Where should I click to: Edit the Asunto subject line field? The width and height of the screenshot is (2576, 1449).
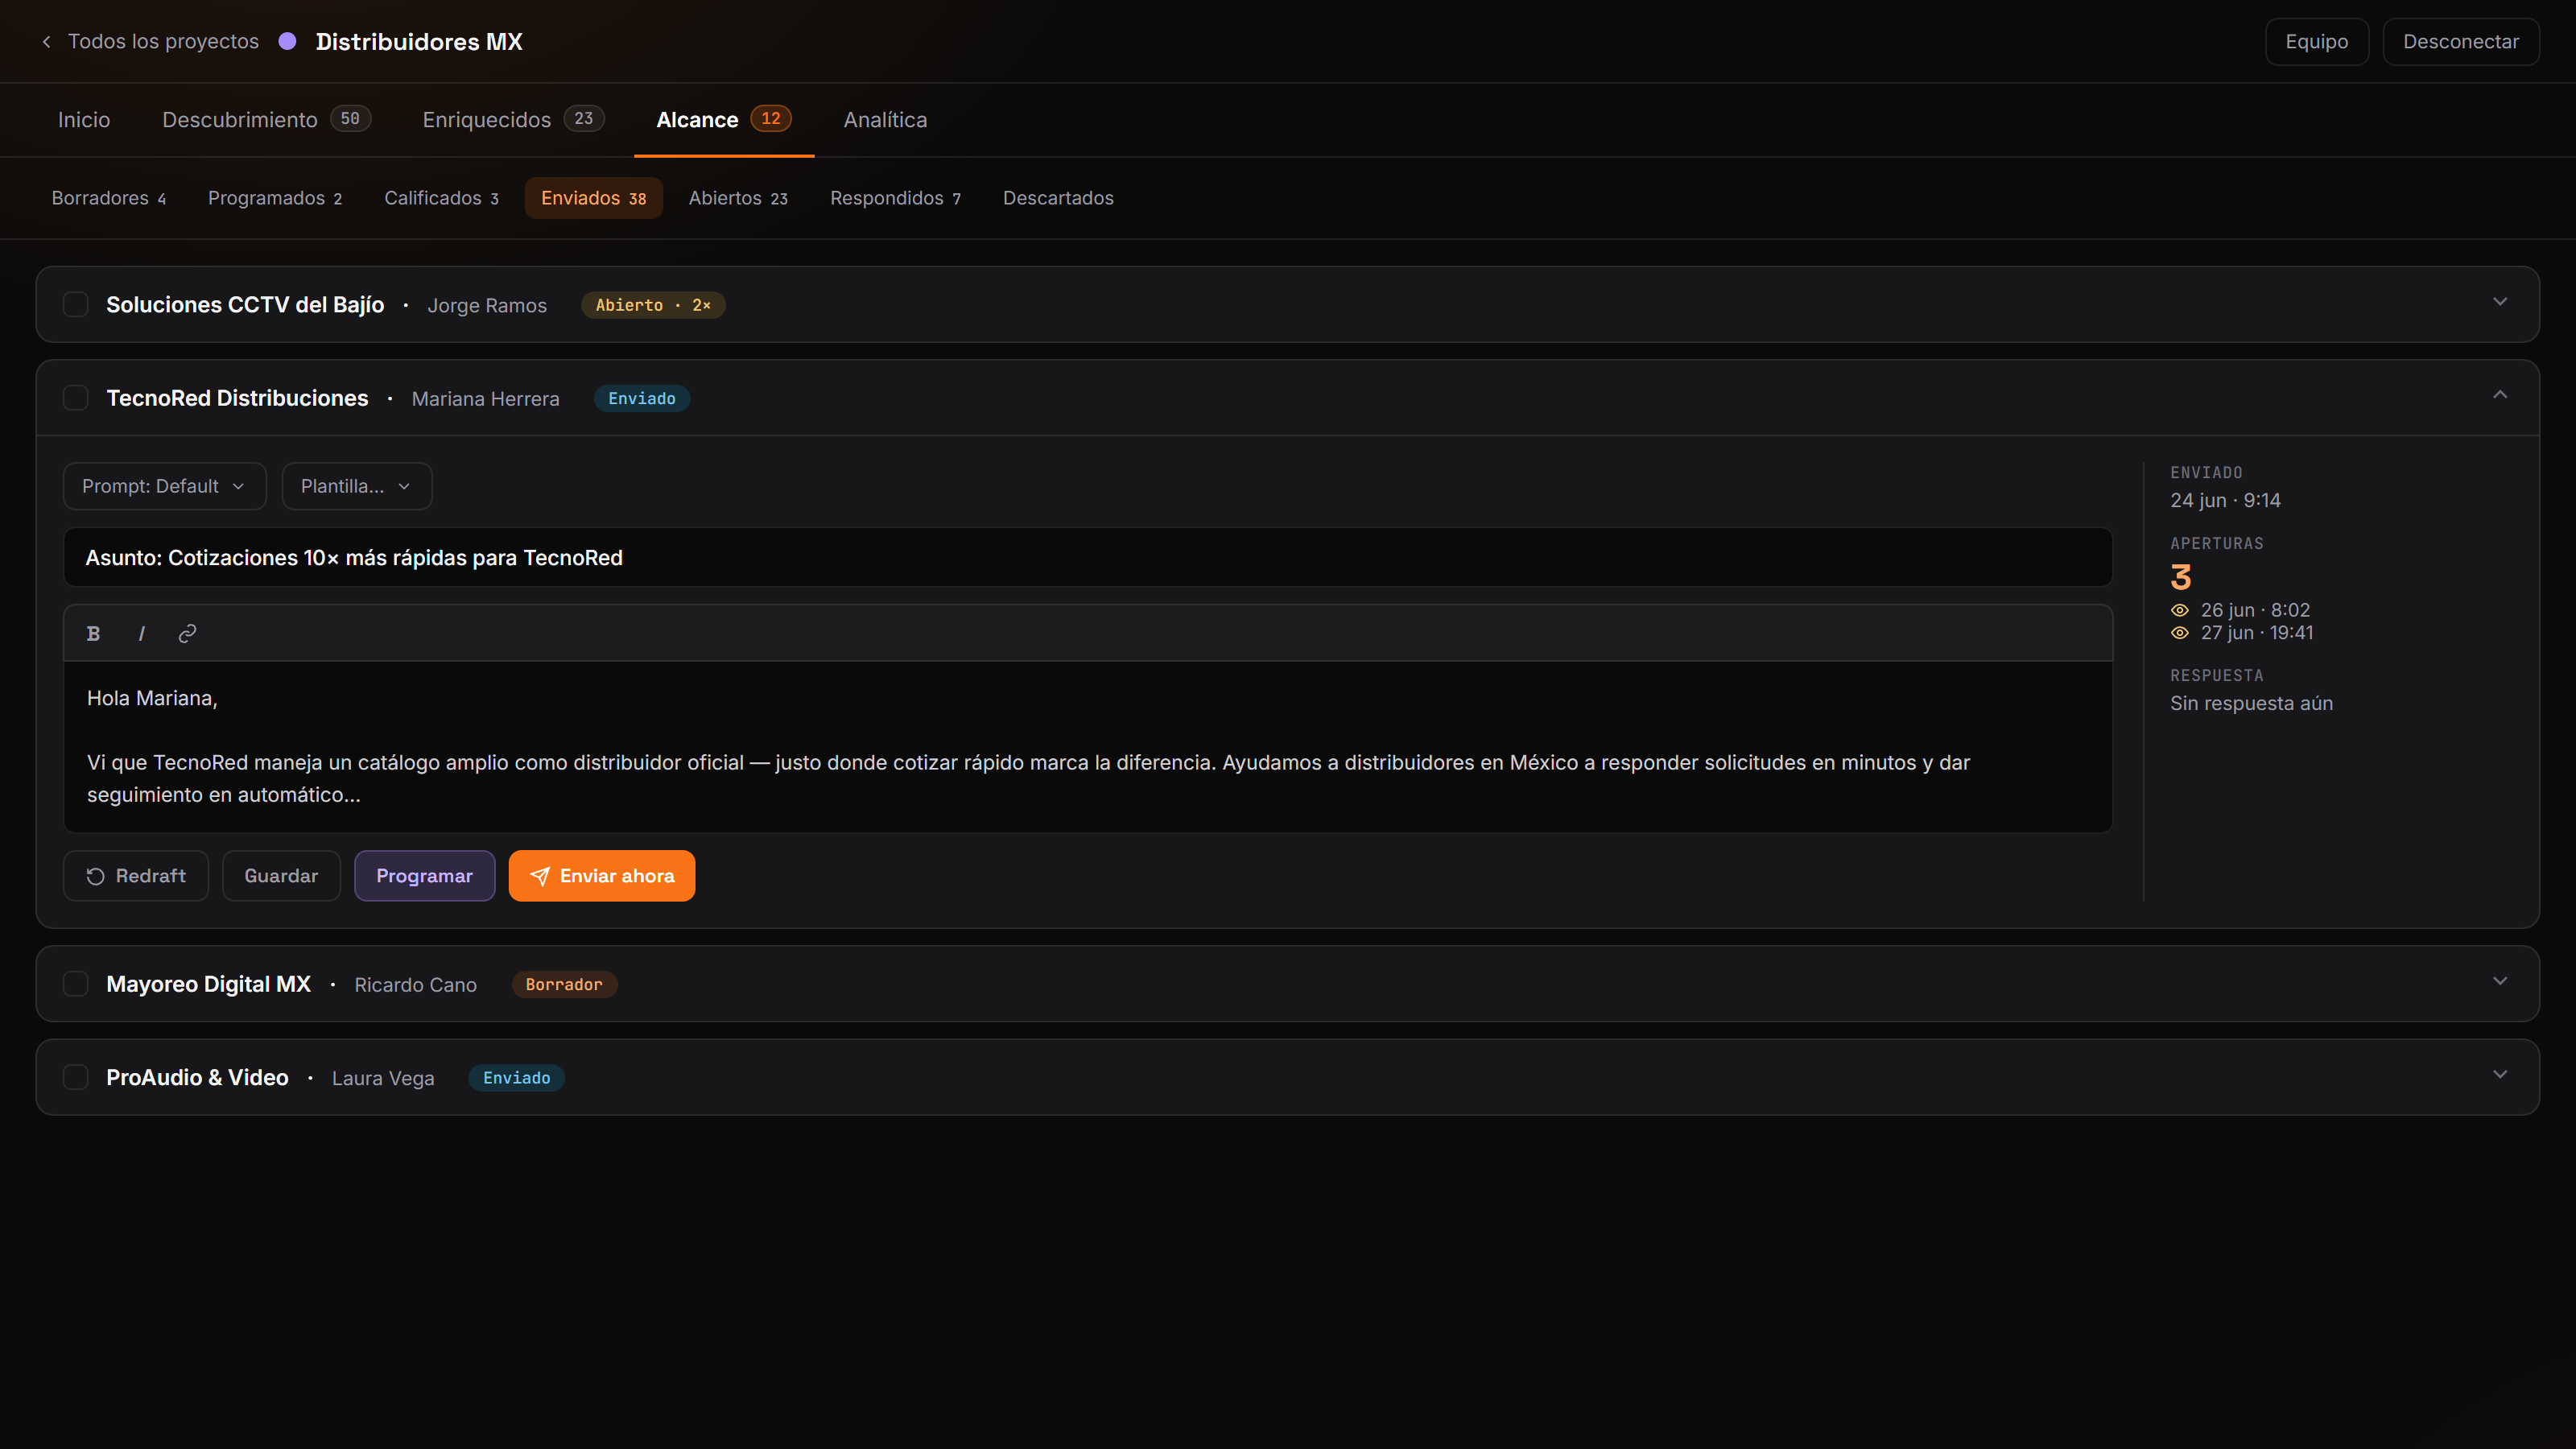(1088, 558)
